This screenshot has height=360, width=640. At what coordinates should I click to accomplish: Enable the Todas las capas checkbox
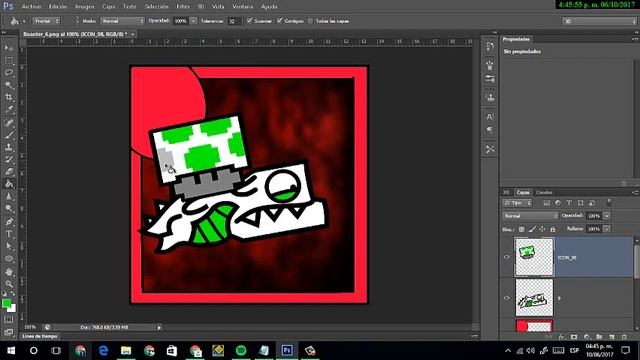click(311, 21)
